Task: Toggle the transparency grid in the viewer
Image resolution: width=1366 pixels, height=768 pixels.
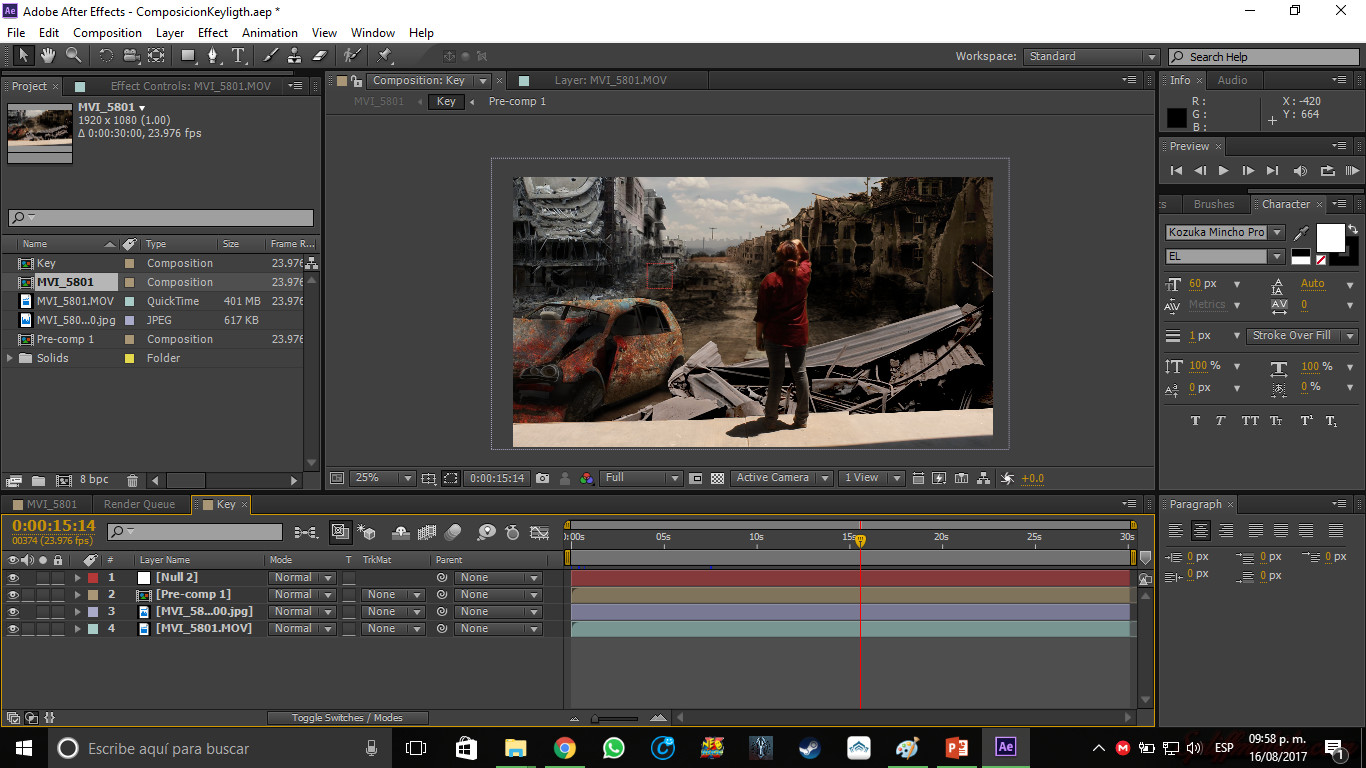Action: pos(716,478)
